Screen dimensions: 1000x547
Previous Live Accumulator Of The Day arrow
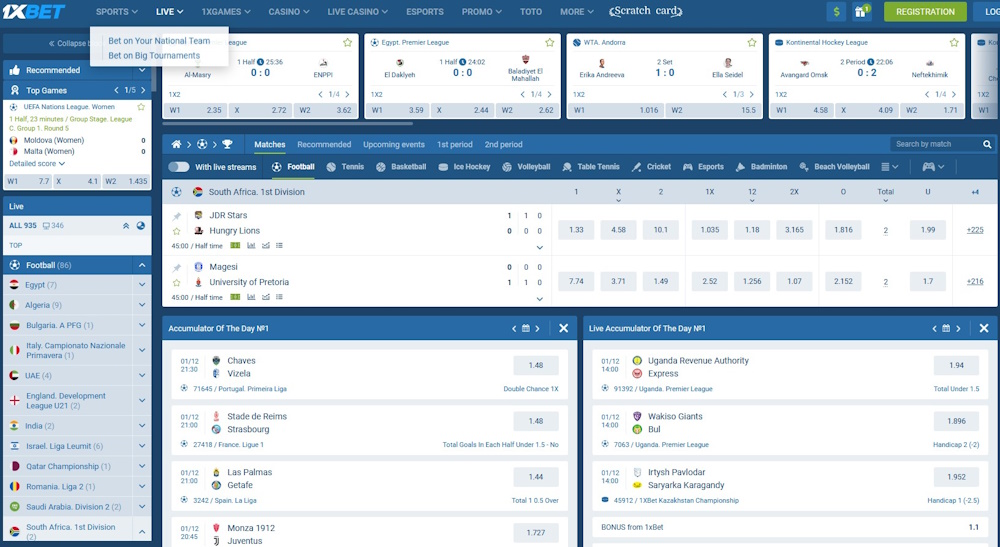click(x=934, y=328)
